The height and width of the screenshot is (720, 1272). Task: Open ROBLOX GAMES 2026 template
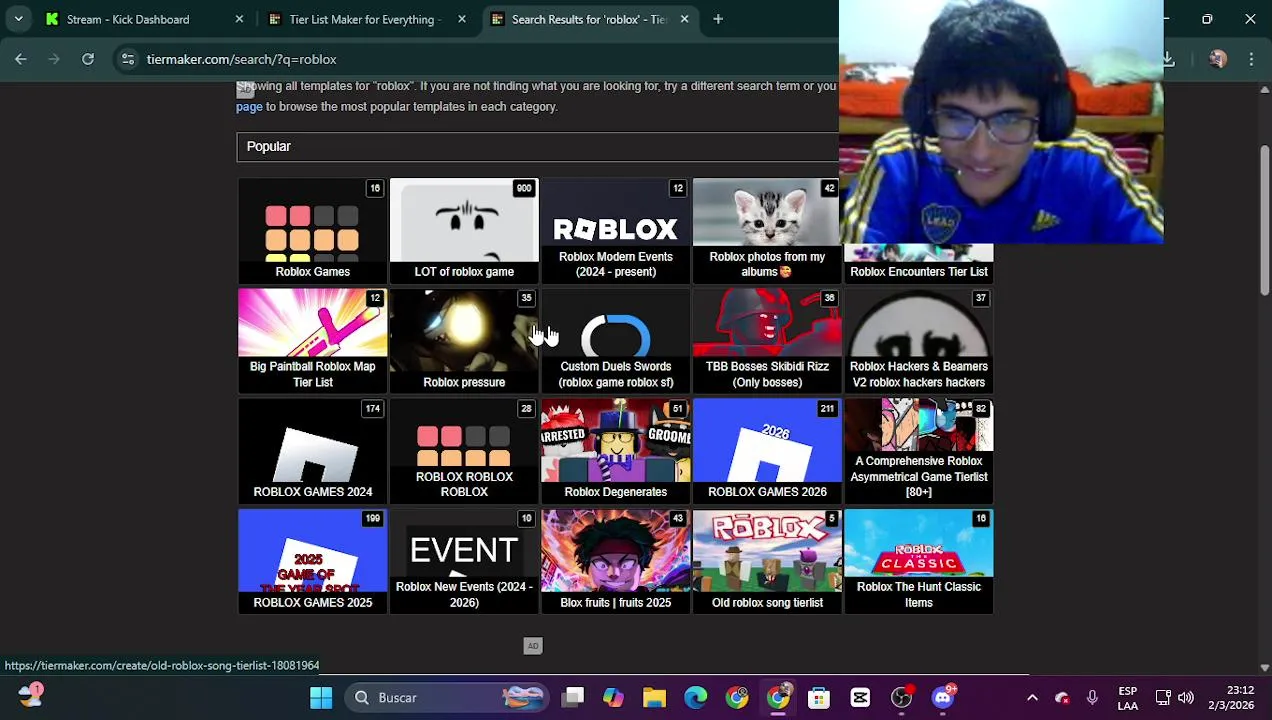coord(767,451)
